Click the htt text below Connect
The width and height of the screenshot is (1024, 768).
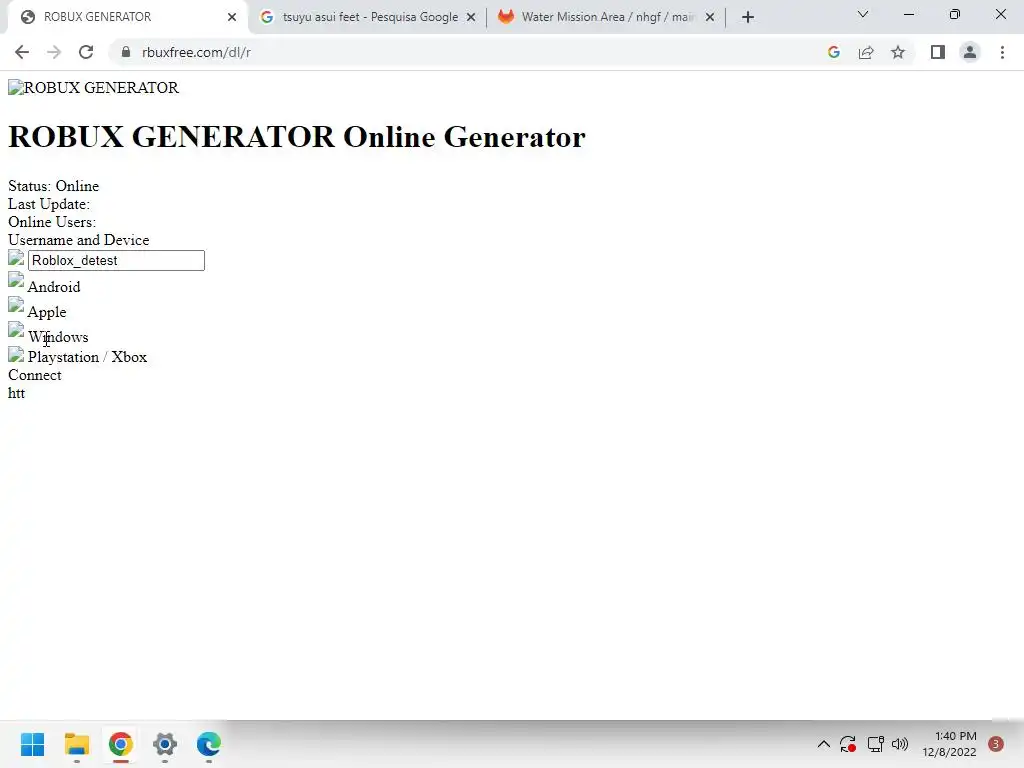(x=16, y=393)
